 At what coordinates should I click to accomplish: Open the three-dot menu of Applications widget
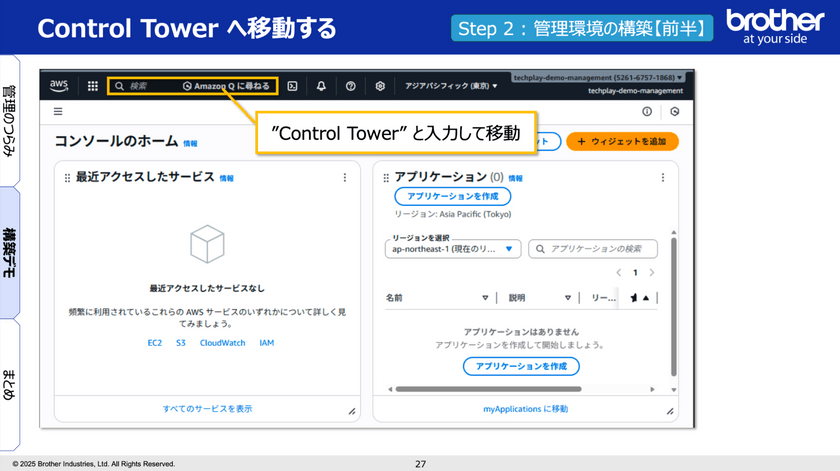(x=662, y=177)
